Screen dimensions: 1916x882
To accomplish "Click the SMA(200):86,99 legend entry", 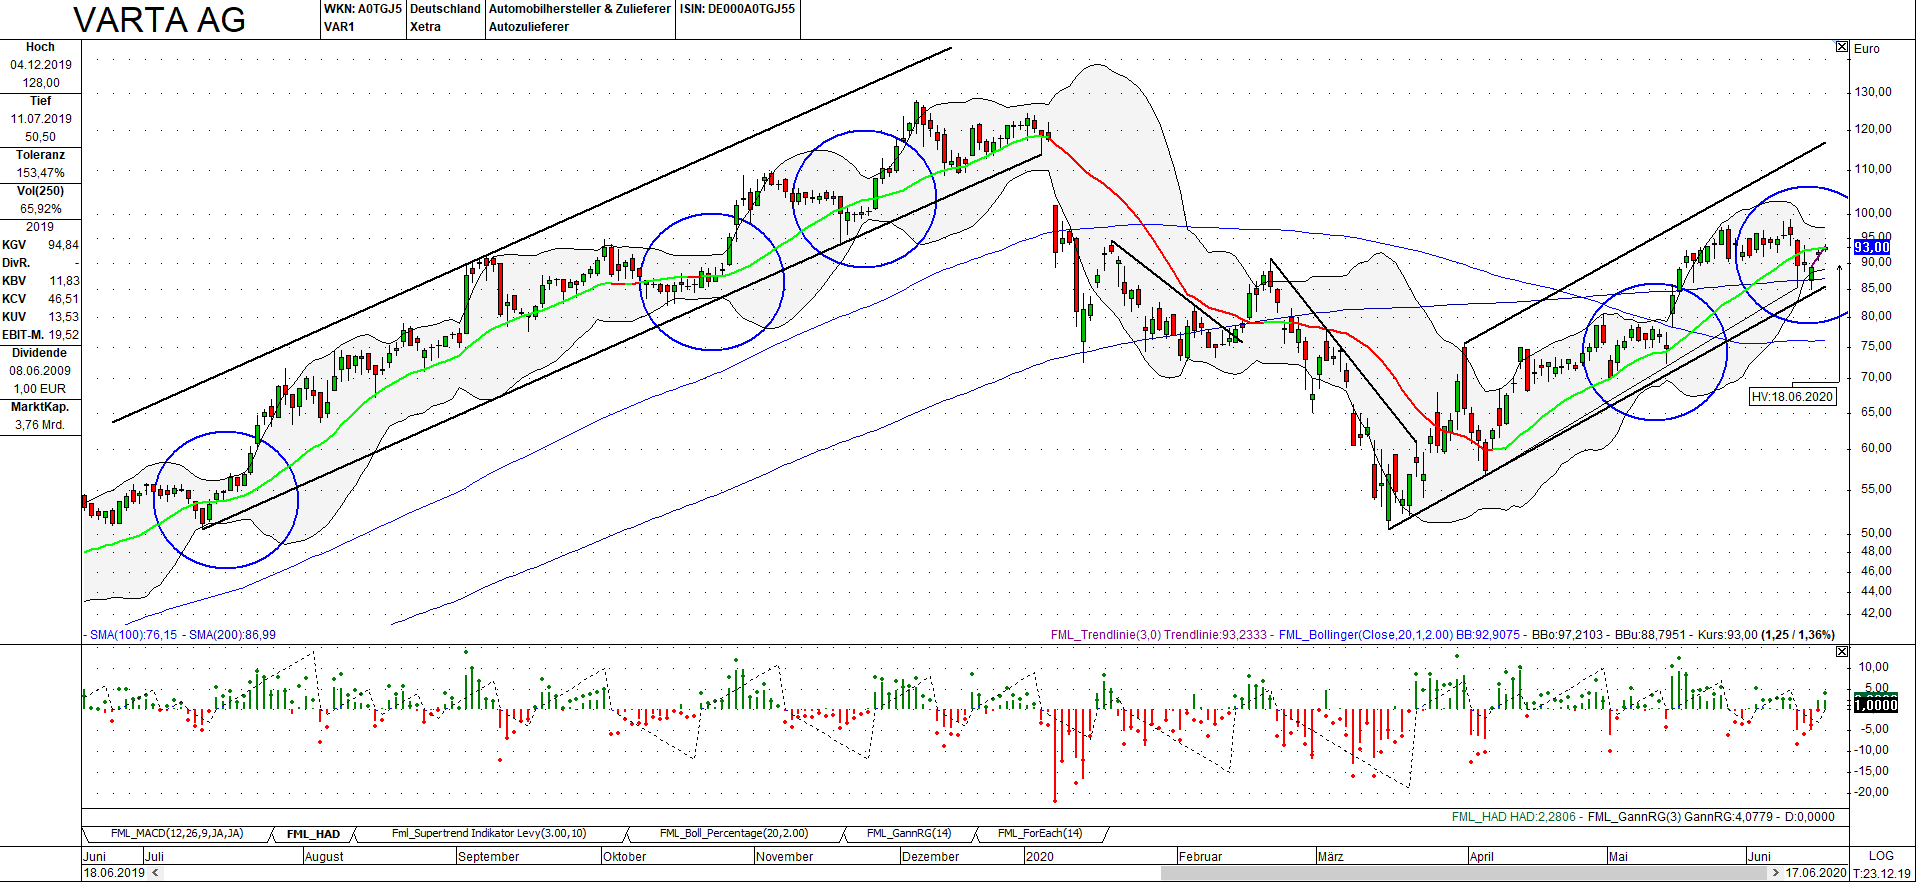I will click(232, 635).
